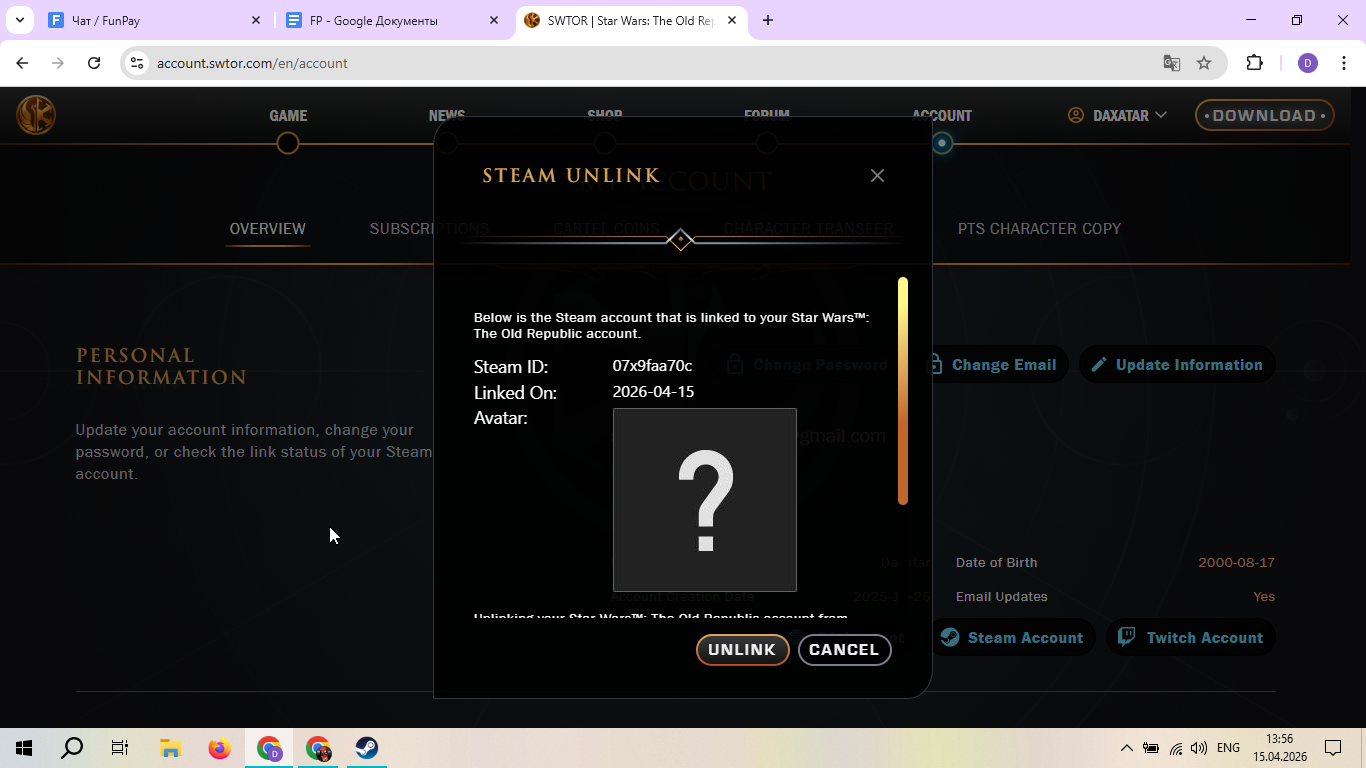Click the Steam ID value 07x9faa70c

652,366
